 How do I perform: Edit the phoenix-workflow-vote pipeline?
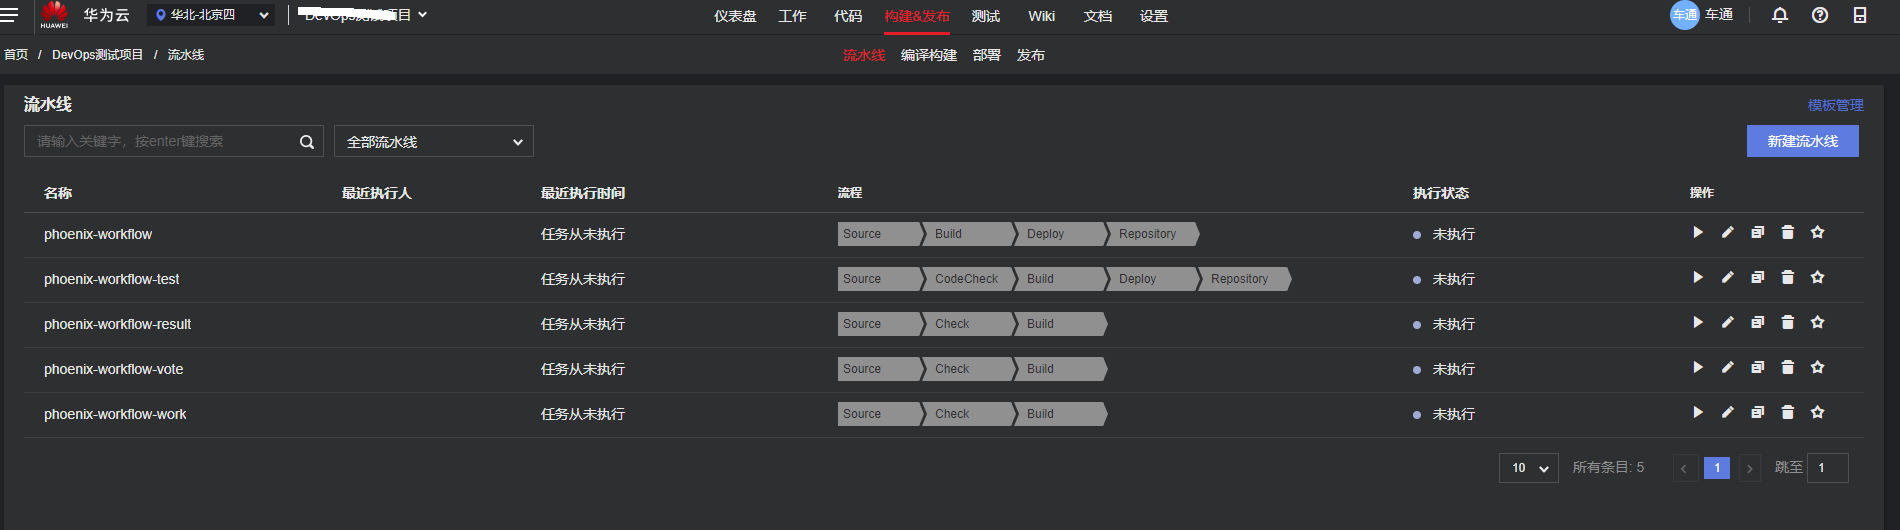1727,367
